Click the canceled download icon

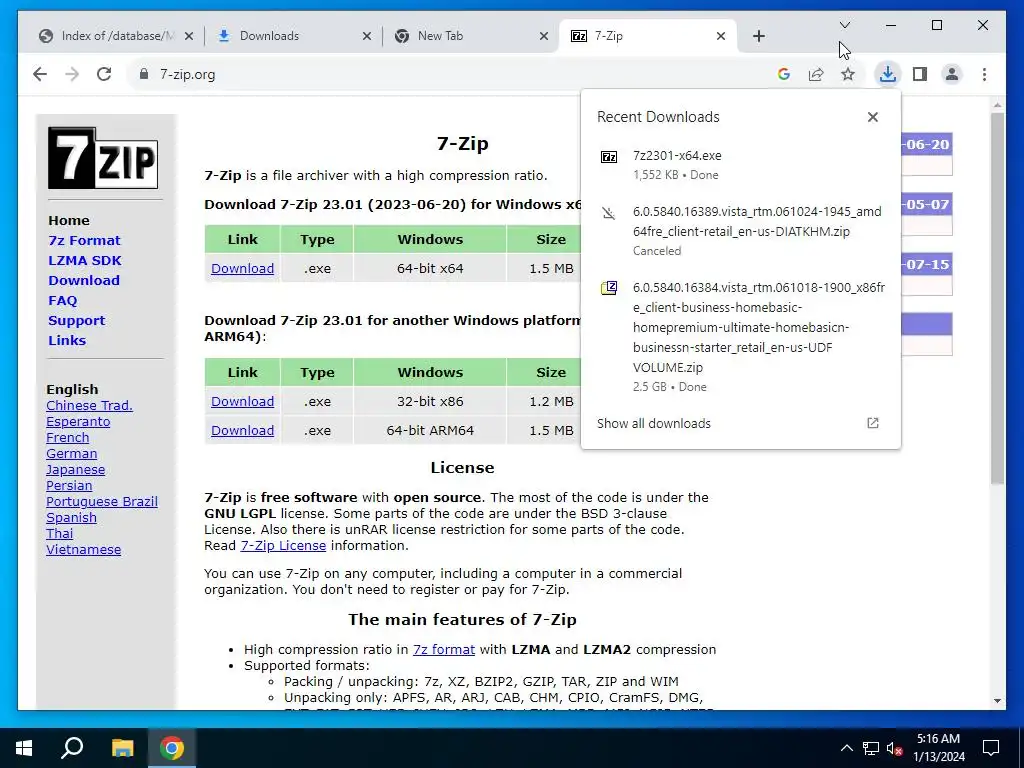point(609,213)
